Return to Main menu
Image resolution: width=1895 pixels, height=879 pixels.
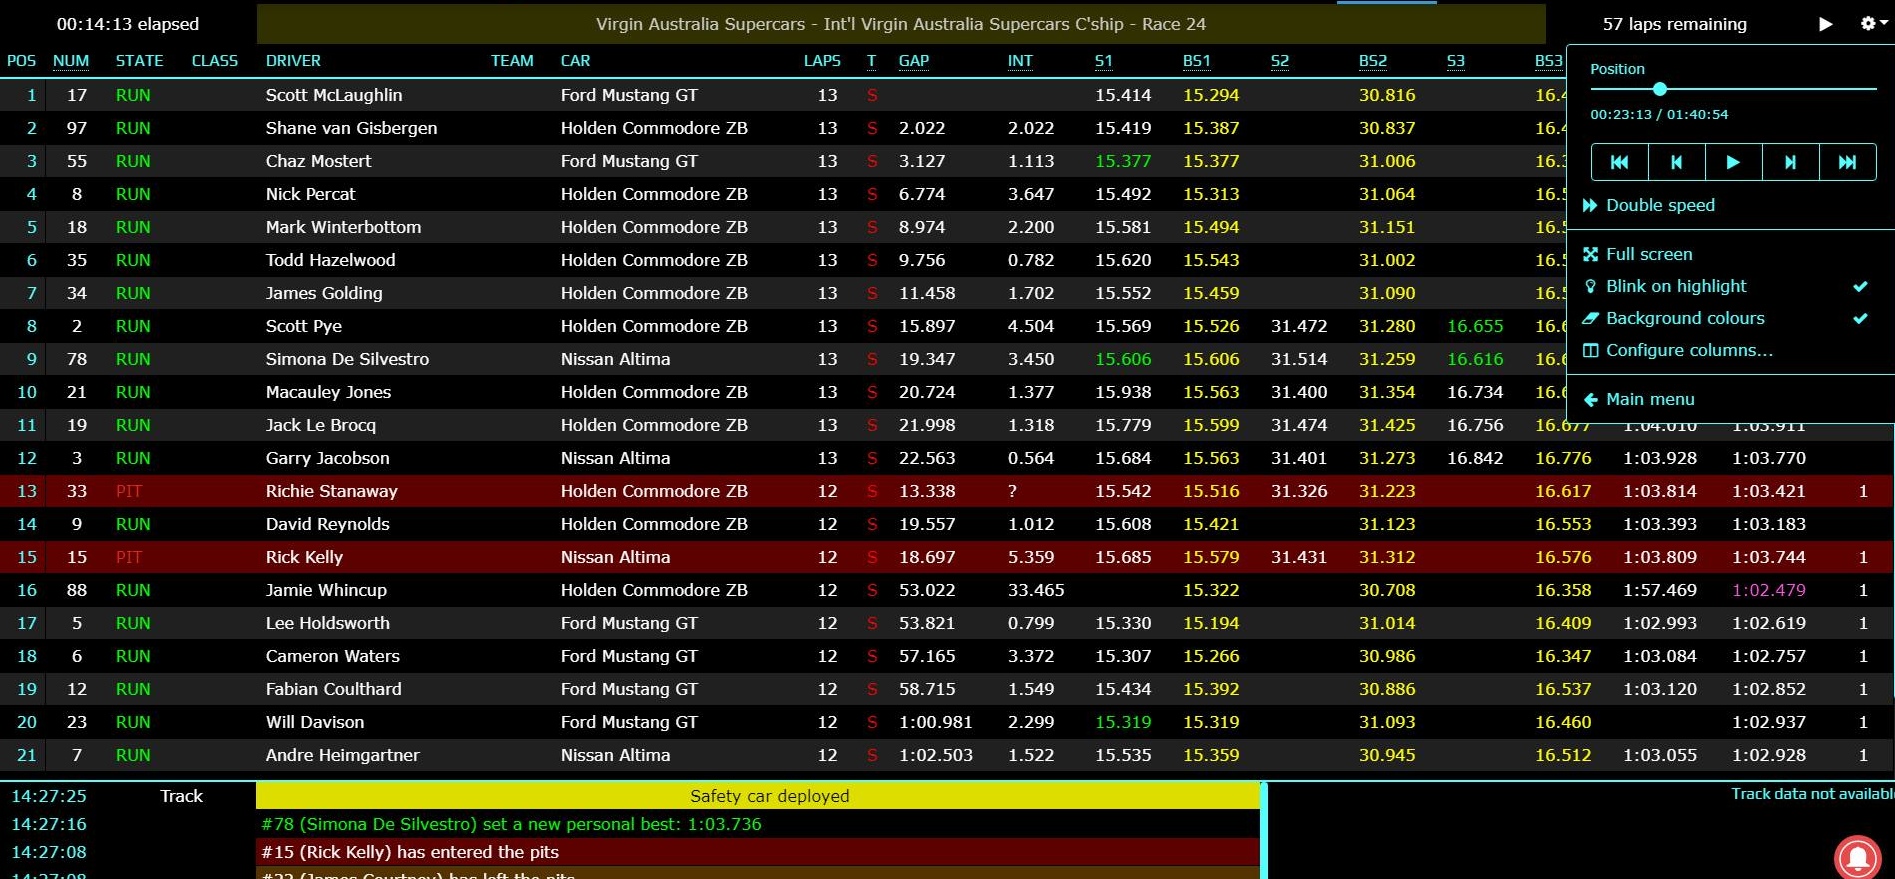coord(1650,399)
